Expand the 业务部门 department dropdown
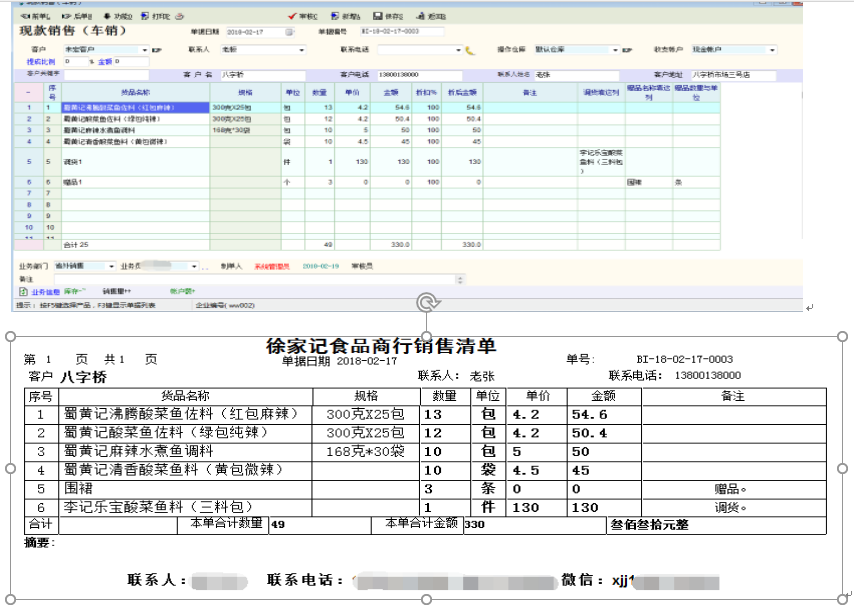Screen dimensions: 854x610 click(x=112, y=266)
